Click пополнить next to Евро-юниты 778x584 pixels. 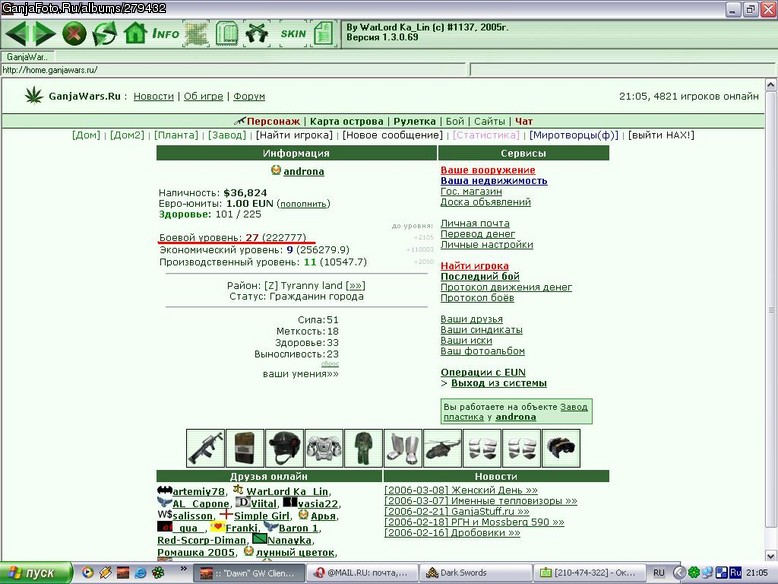[x=303, y=204]
